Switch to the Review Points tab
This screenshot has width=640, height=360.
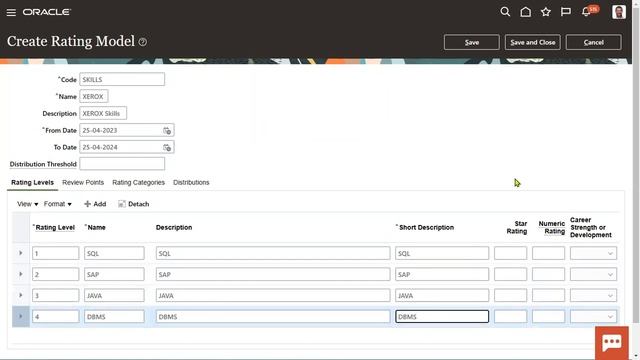tap(83, 182)
